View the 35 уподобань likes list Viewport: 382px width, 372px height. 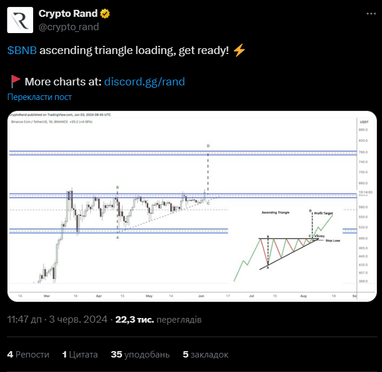[140, 354]
